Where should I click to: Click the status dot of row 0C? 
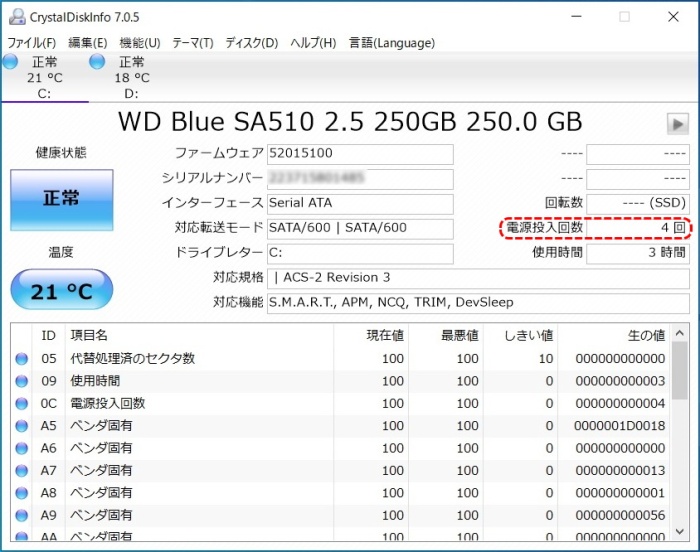pos(21,403)
